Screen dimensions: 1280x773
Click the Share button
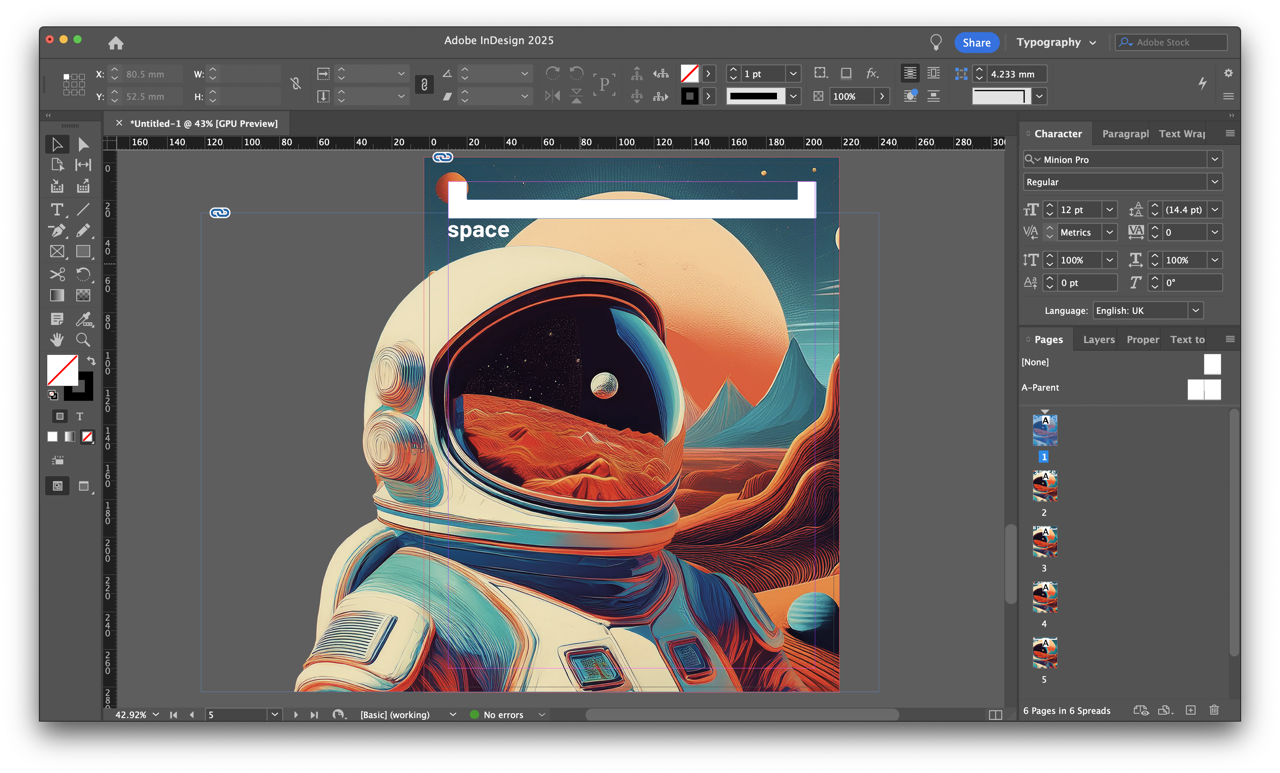point(976,42)
